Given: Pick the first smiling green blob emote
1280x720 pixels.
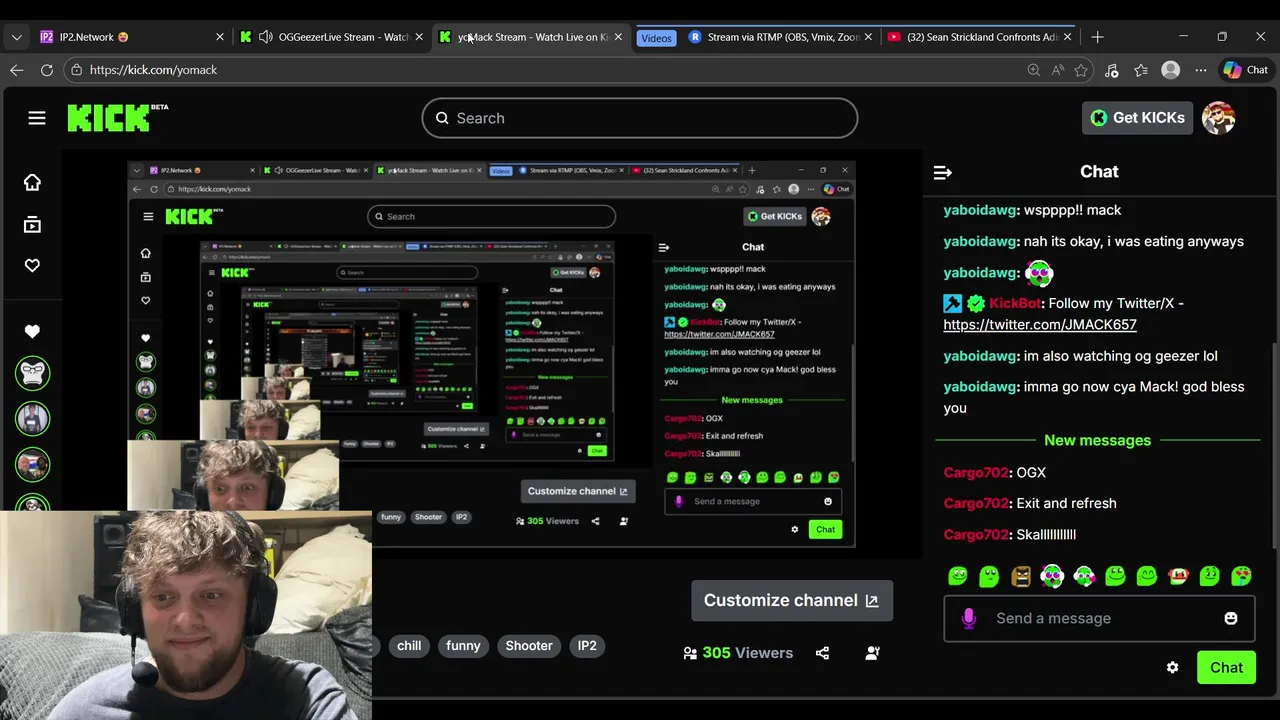Looking at the screenshot, I should pos(958,576).
